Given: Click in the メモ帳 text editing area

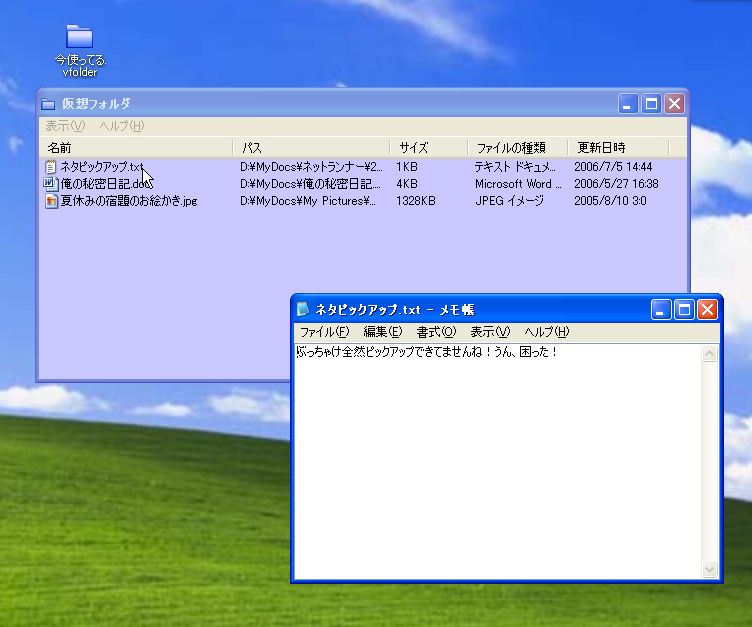Looking at the screenshot, I should (x=498, y=461).
